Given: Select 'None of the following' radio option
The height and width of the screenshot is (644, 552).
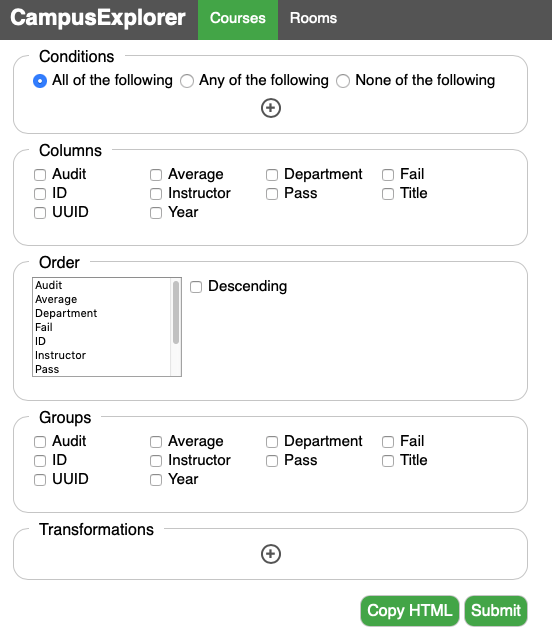Looking at the screenshot, I should (343, 81).
